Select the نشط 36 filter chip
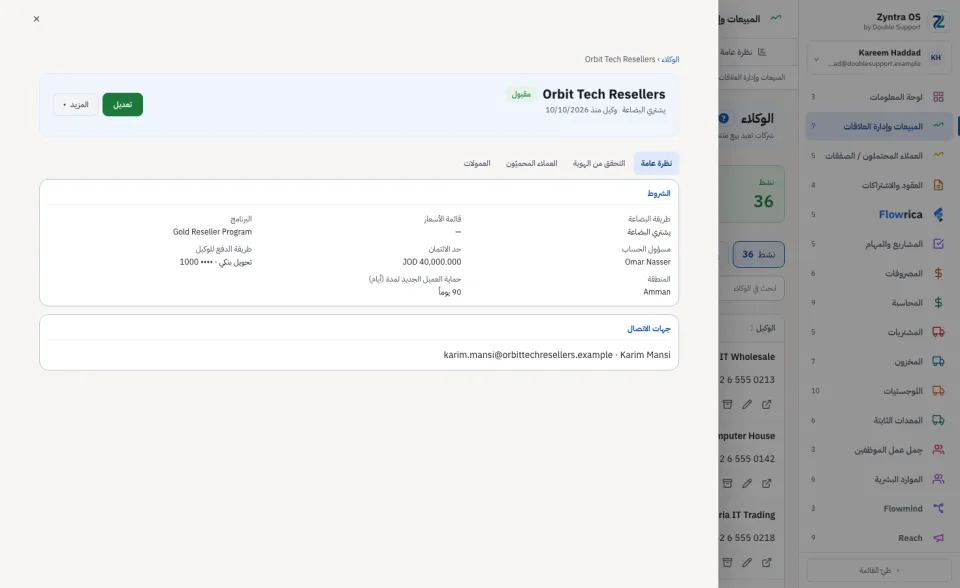This screenshot has height=588, width=960. [759, 254]
